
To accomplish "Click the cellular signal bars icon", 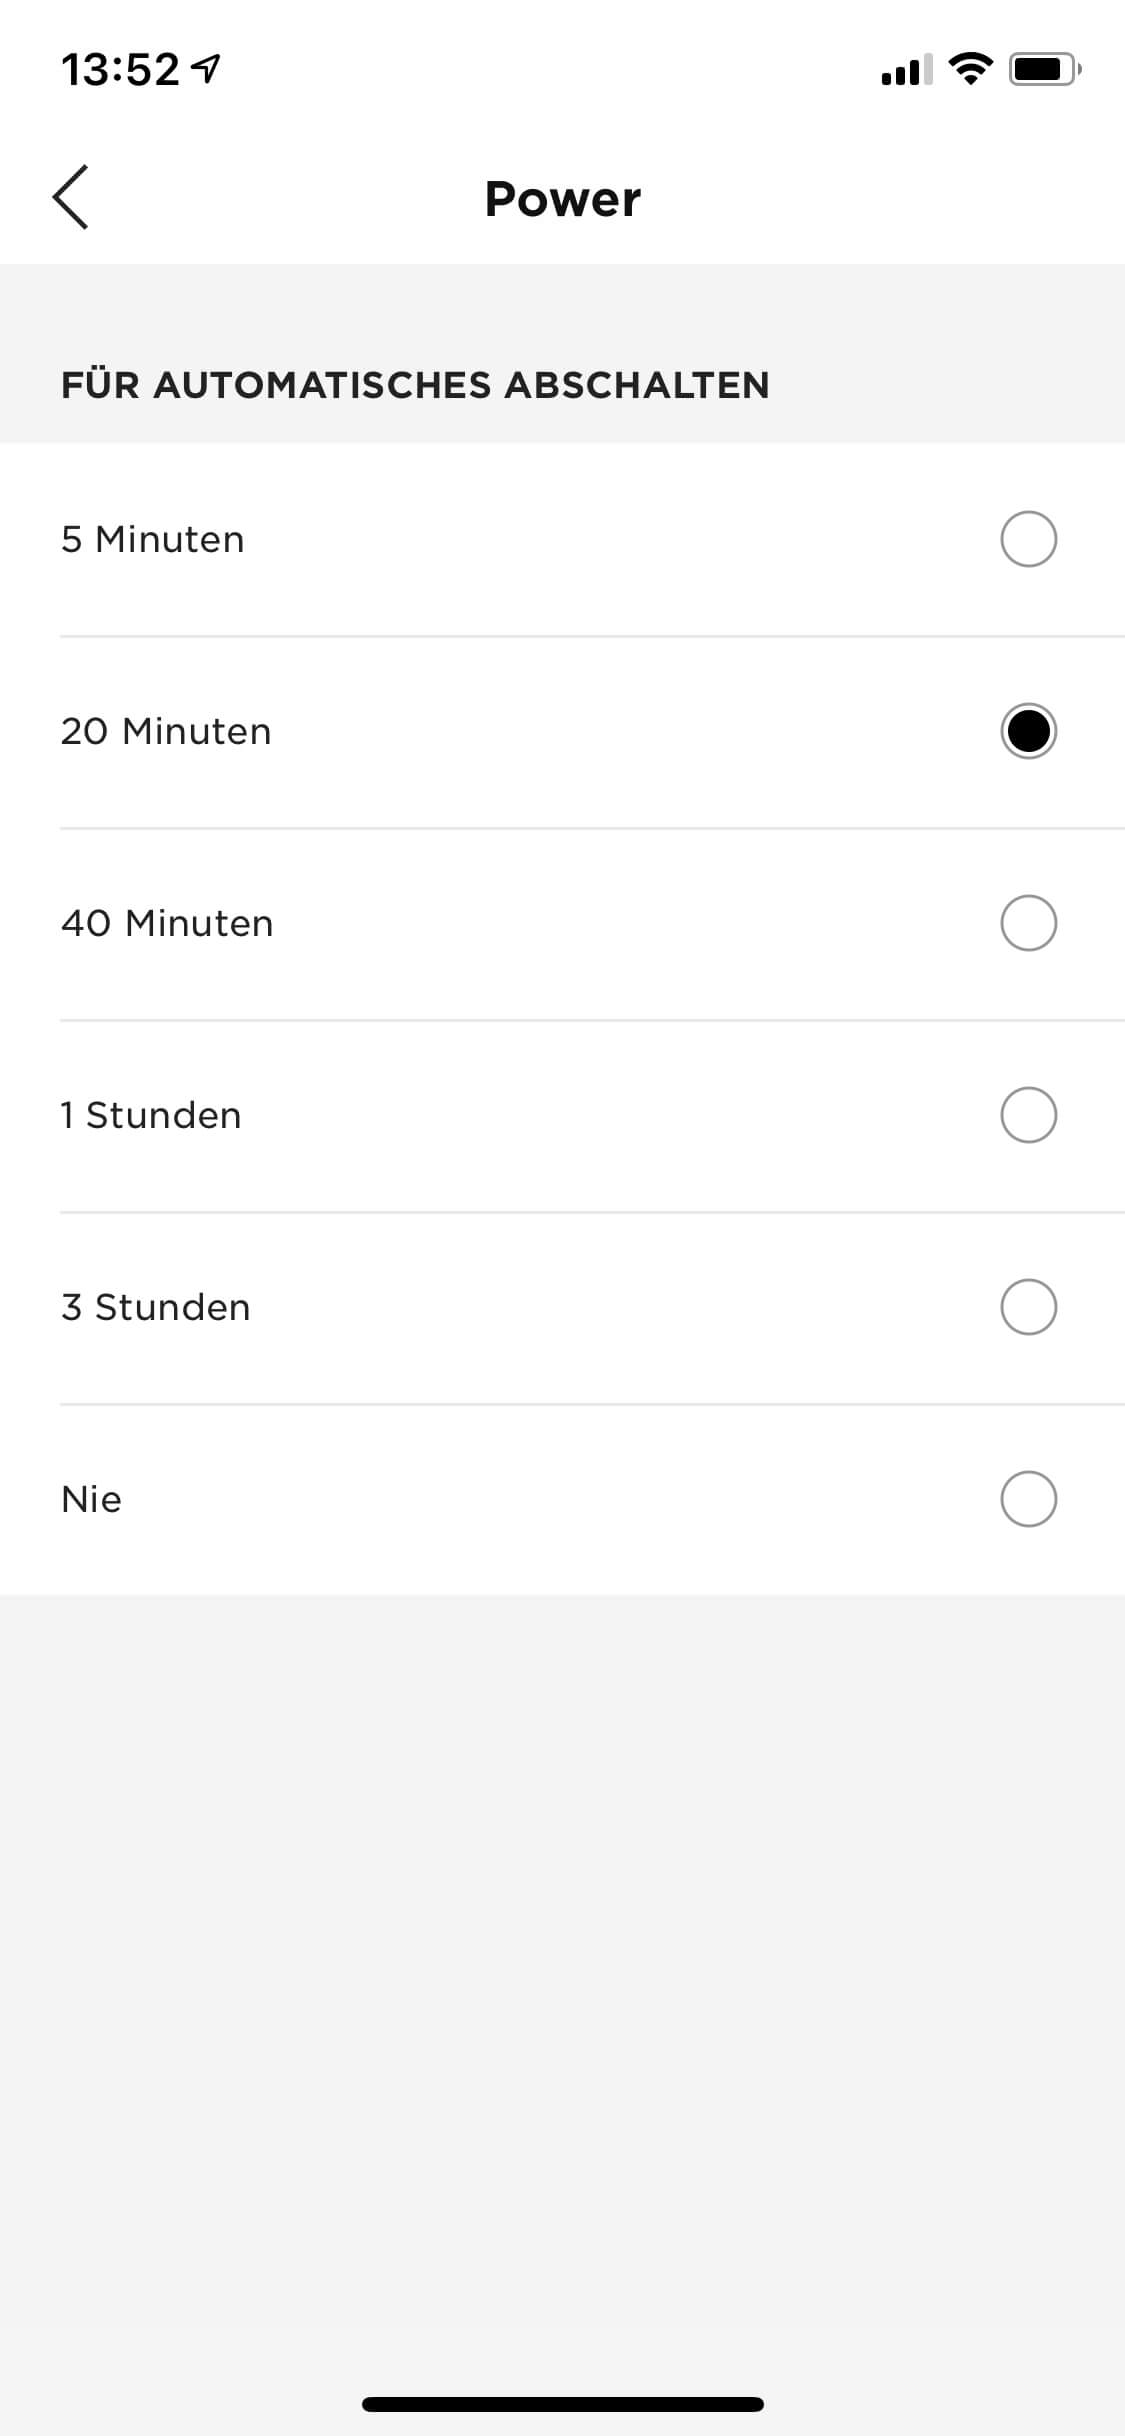I will [x=906, y=69].
